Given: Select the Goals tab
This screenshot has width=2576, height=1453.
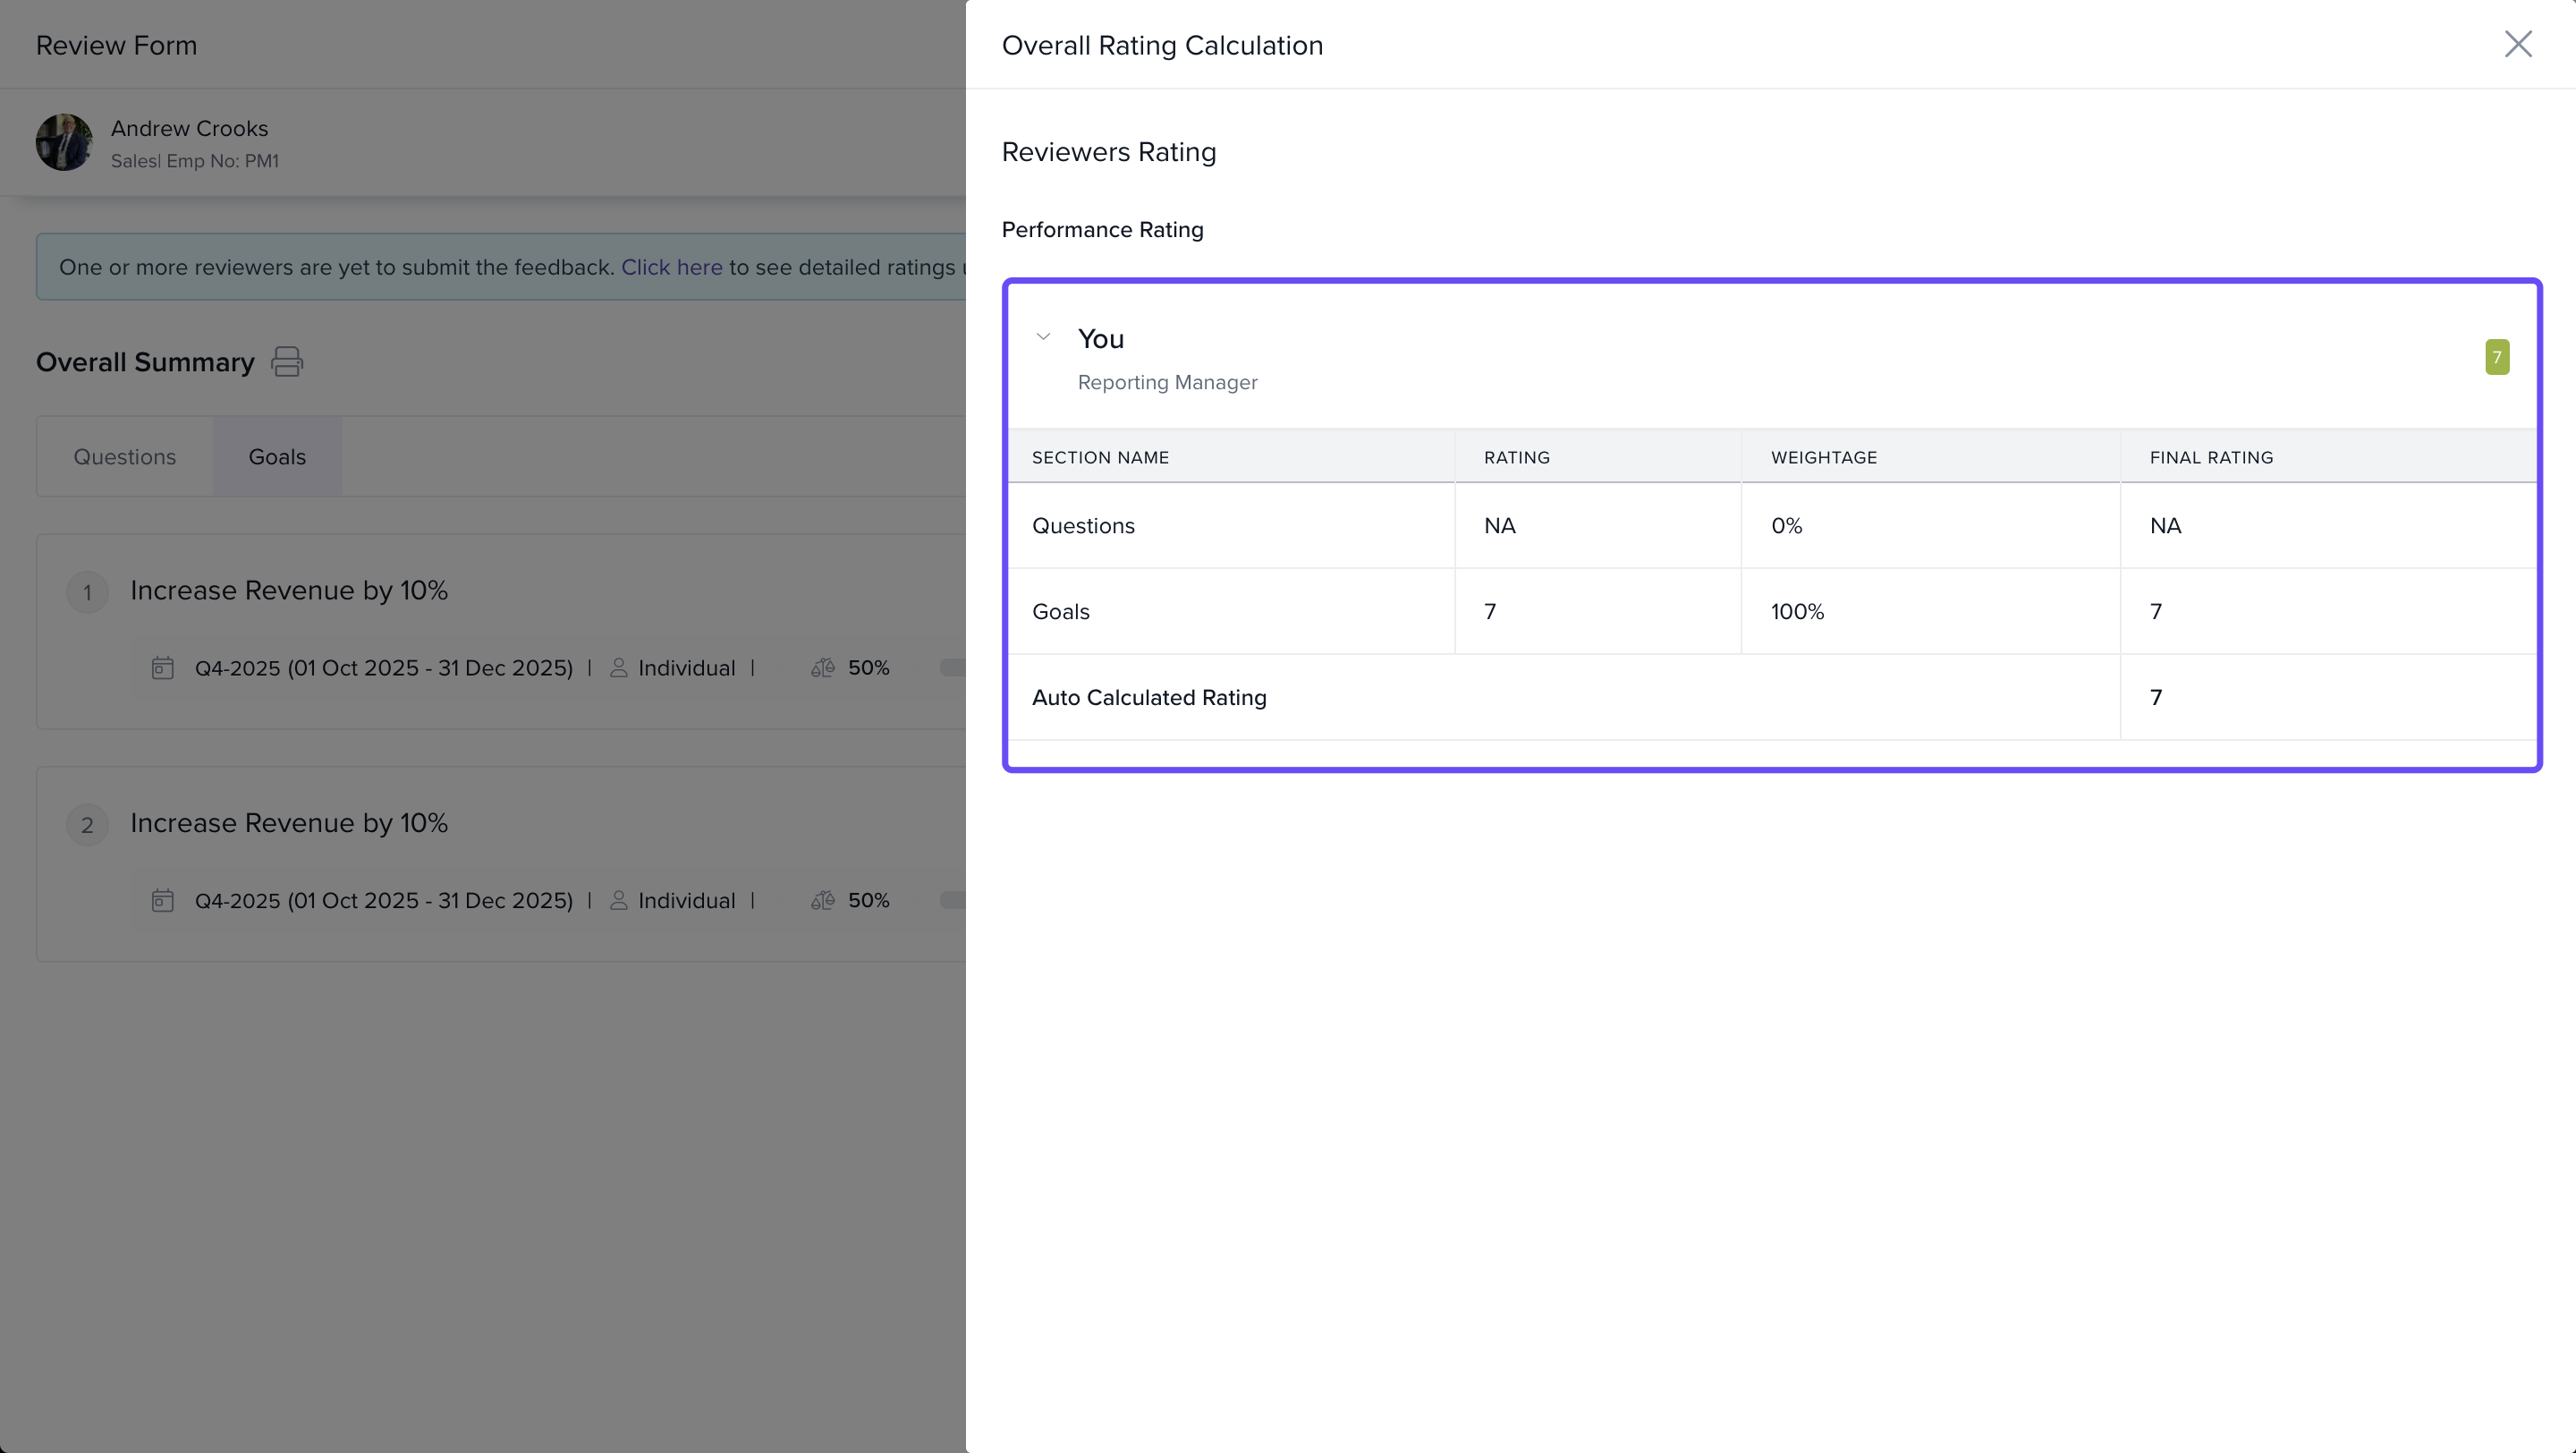Looking at the screenshot, I should [x=277, y=457].
